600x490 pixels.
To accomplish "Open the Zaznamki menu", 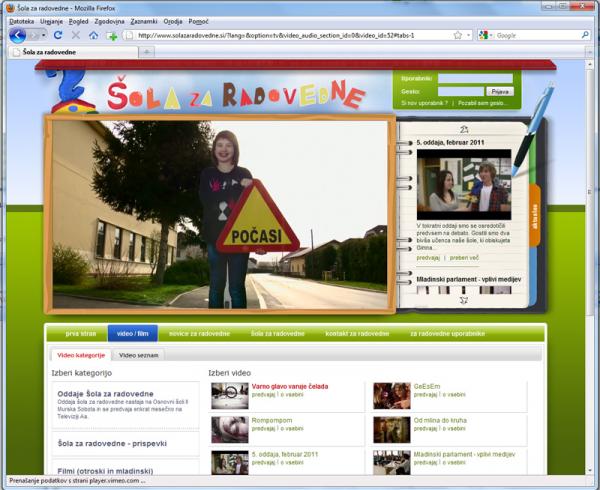I will click(143, 20).
